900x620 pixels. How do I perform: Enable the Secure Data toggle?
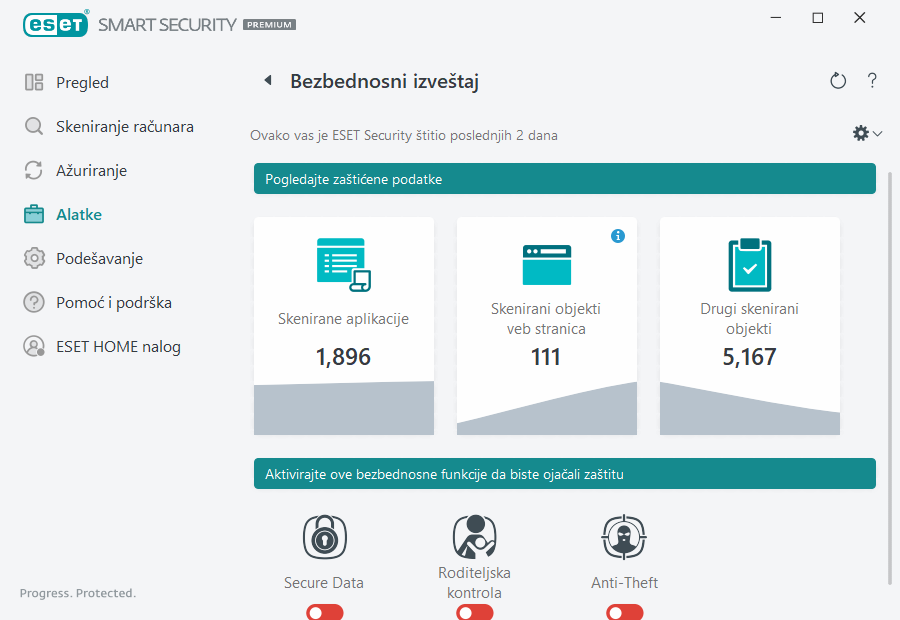324,611
